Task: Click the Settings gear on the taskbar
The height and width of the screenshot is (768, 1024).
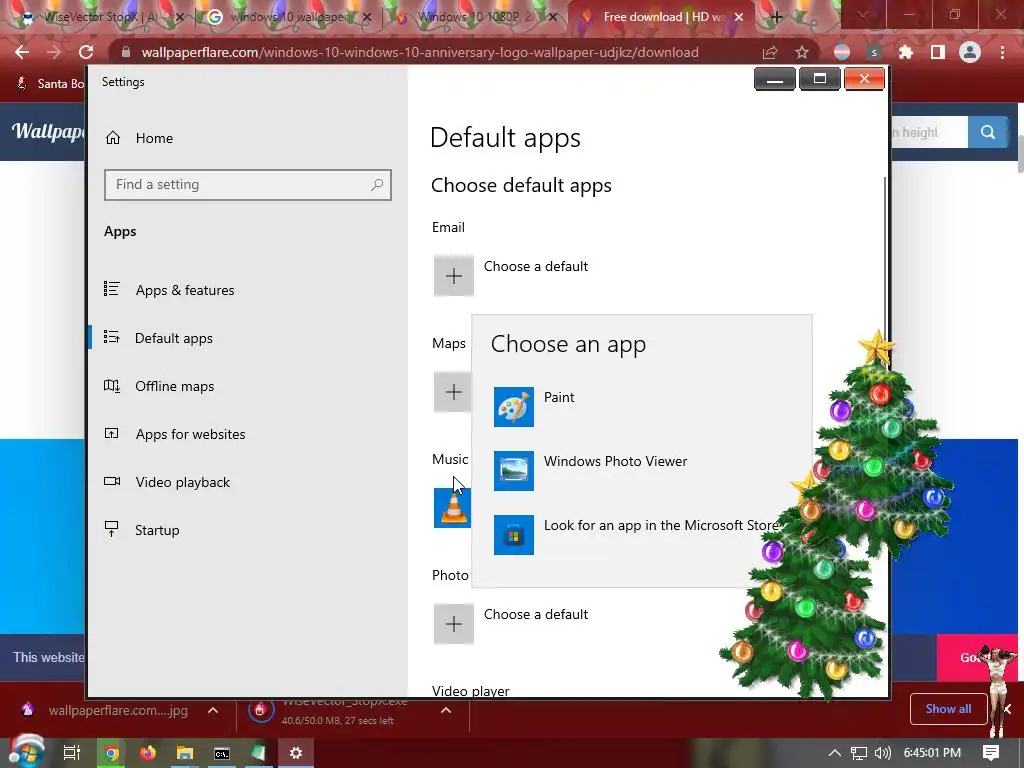Action: (x=296, y=753)
